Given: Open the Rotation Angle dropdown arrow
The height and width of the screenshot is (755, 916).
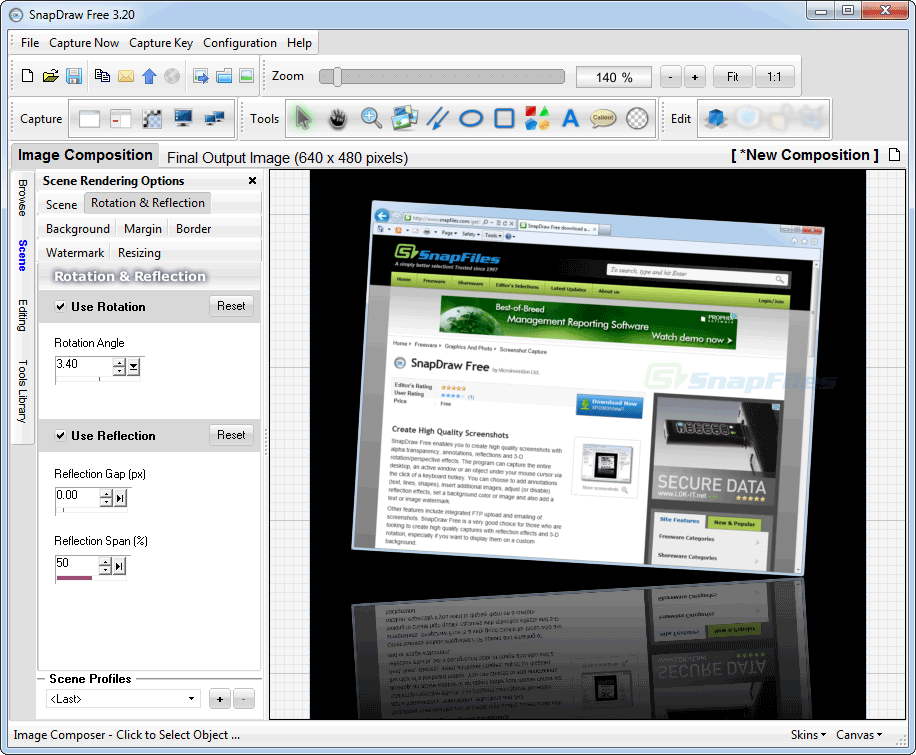Looking at the screenshot, I should (x=134, y=367).
